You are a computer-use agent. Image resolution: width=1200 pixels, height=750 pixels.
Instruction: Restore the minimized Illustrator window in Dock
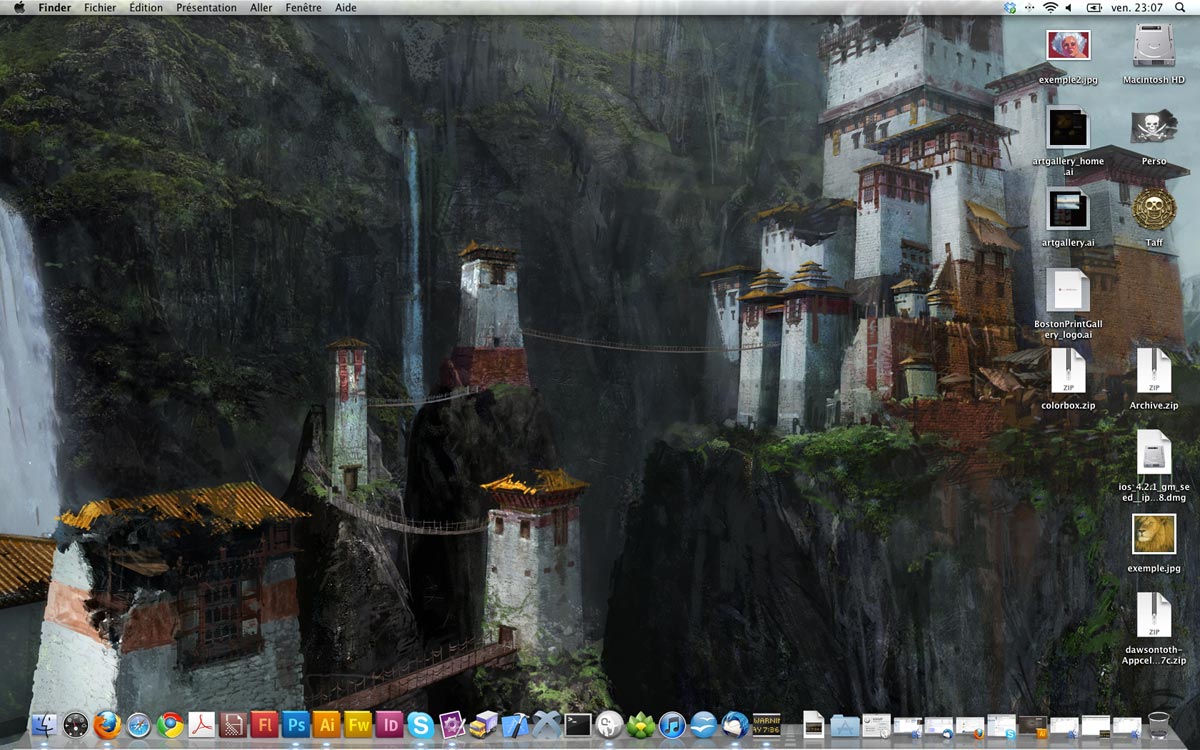[x=1034, y=727]
